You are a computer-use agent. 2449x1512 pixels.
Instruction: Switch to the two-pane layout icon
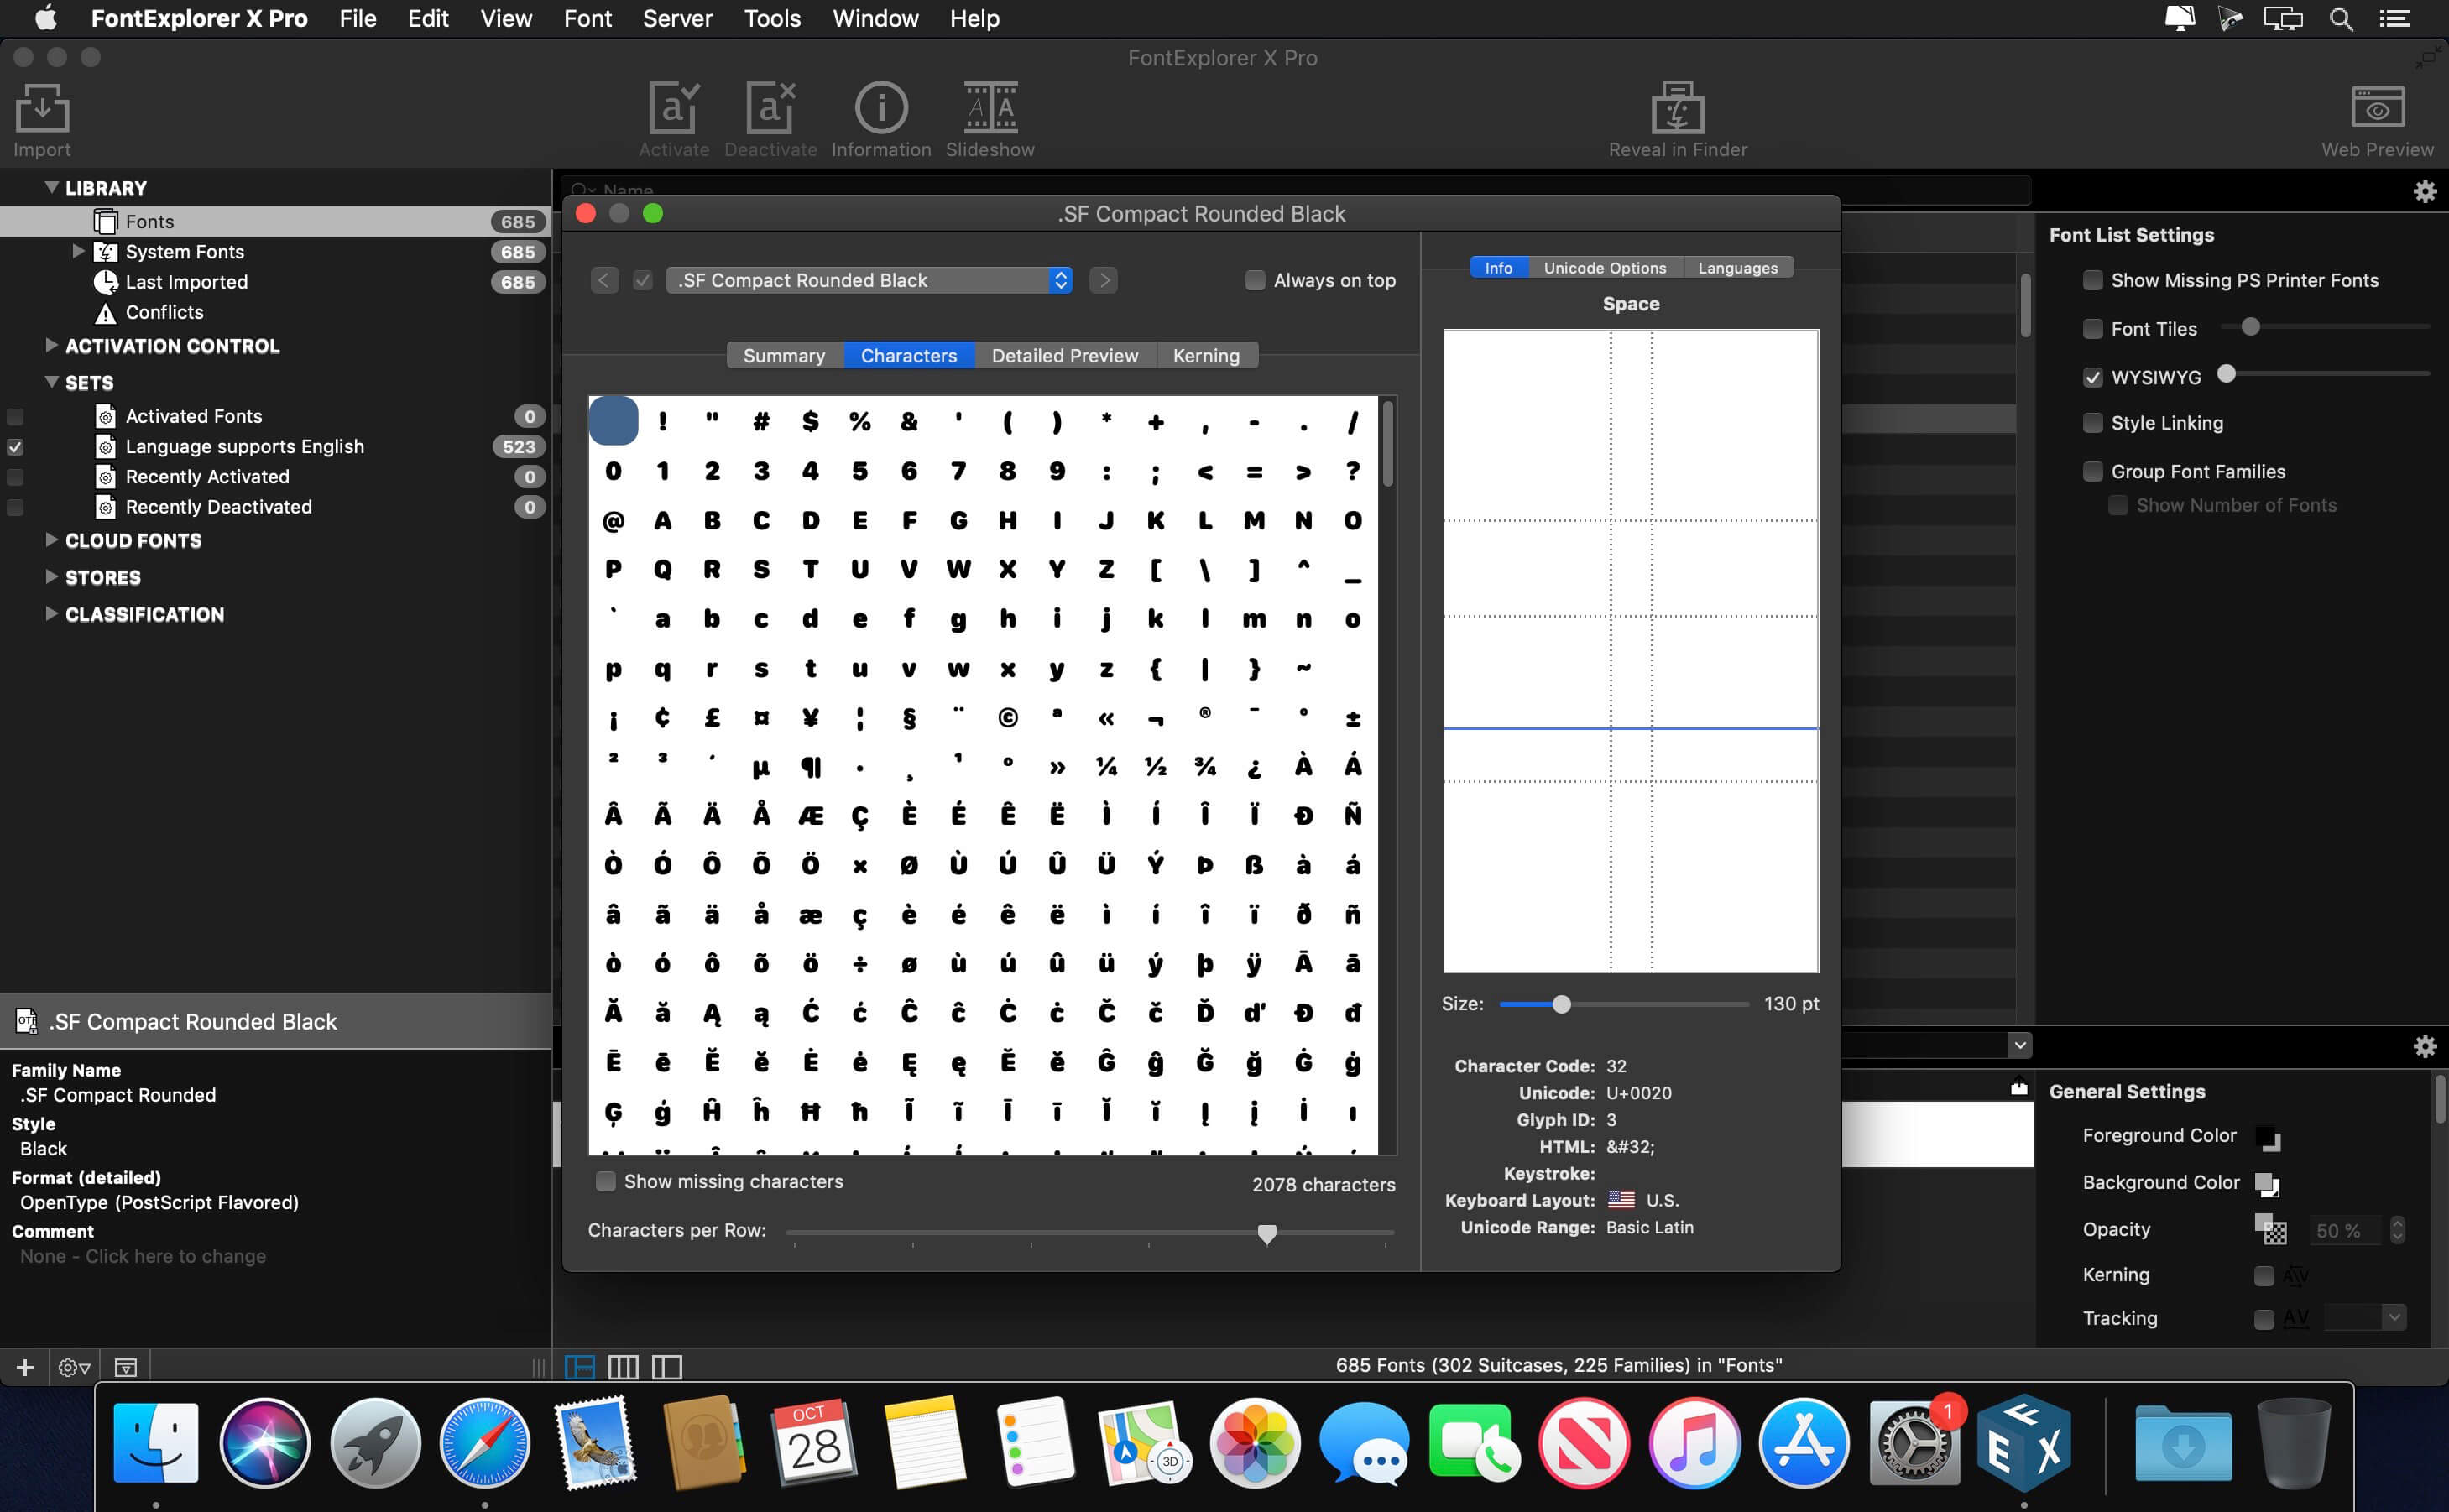point(666,1367)
